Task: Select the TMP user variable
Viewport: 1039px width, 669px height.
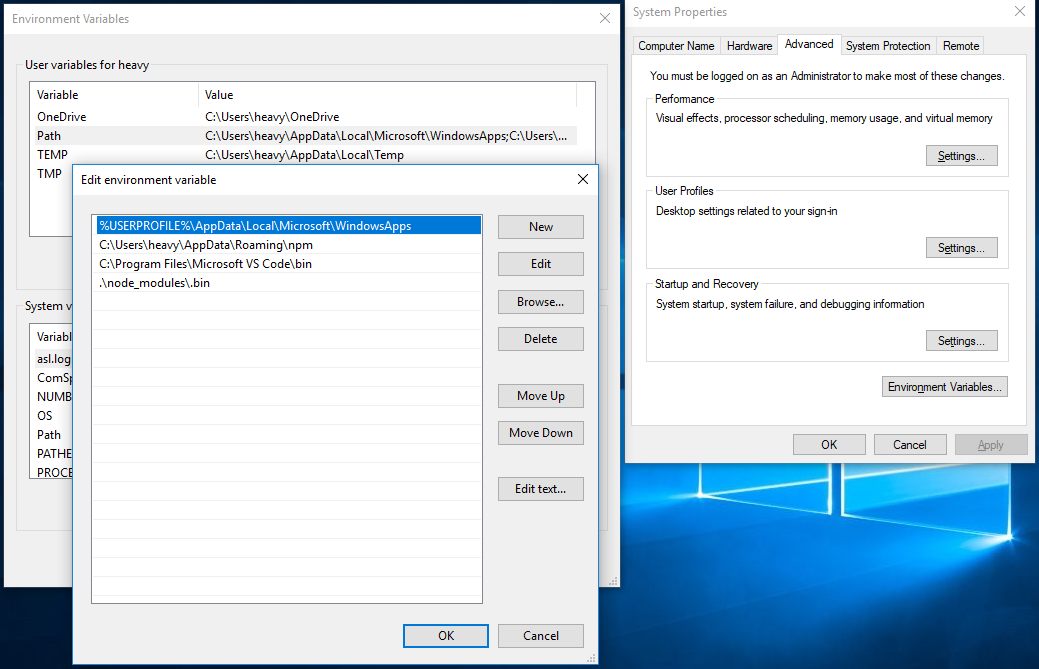Action: (x=52, y=174)
